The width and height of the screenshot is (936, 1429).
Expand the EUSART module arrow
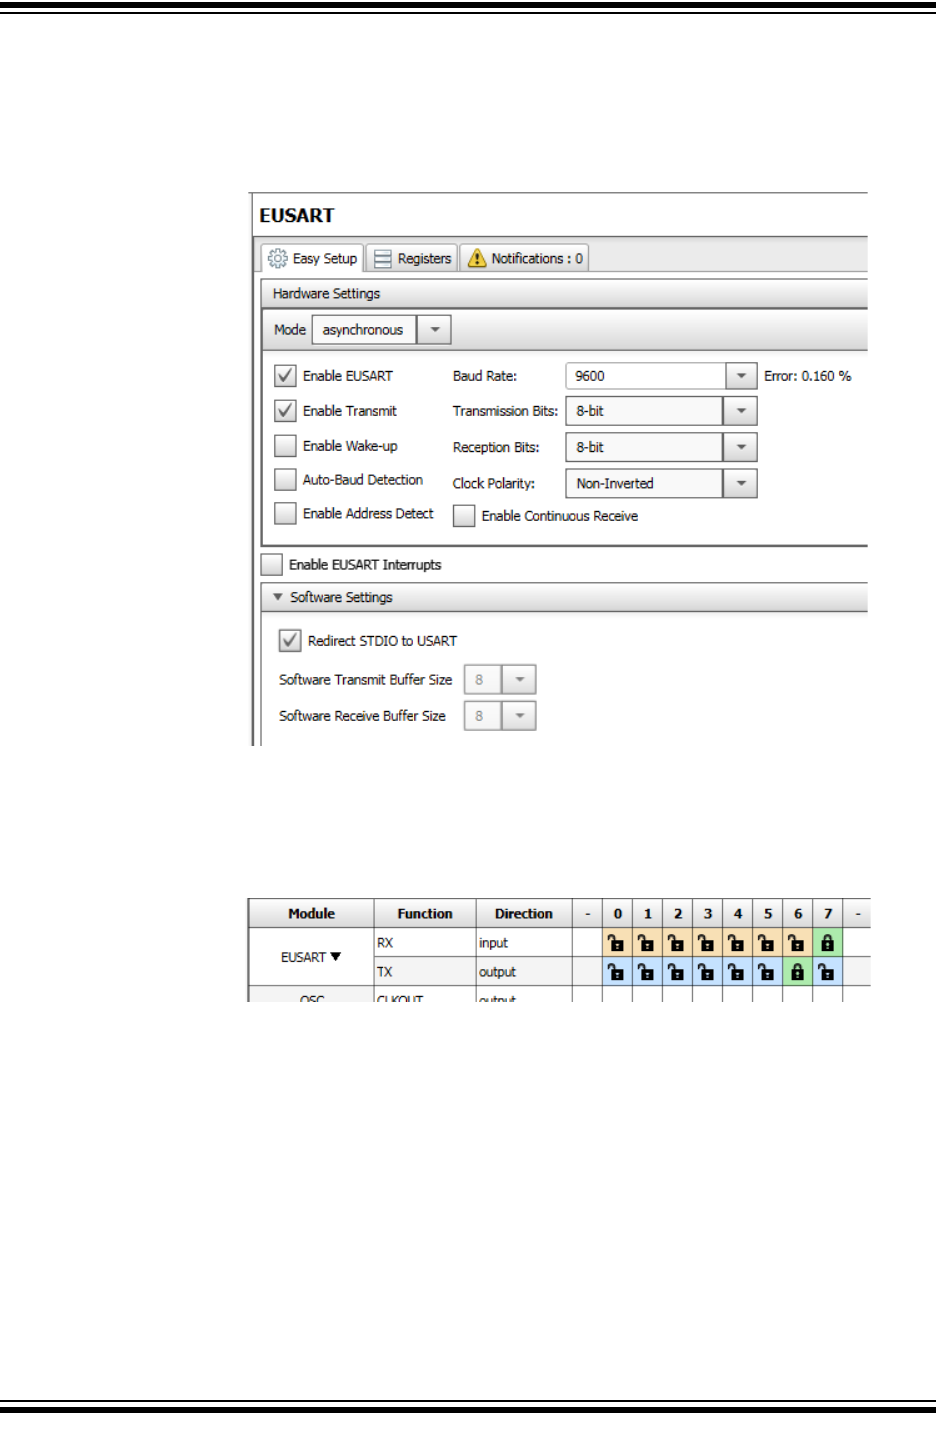[x=336, y=957]
